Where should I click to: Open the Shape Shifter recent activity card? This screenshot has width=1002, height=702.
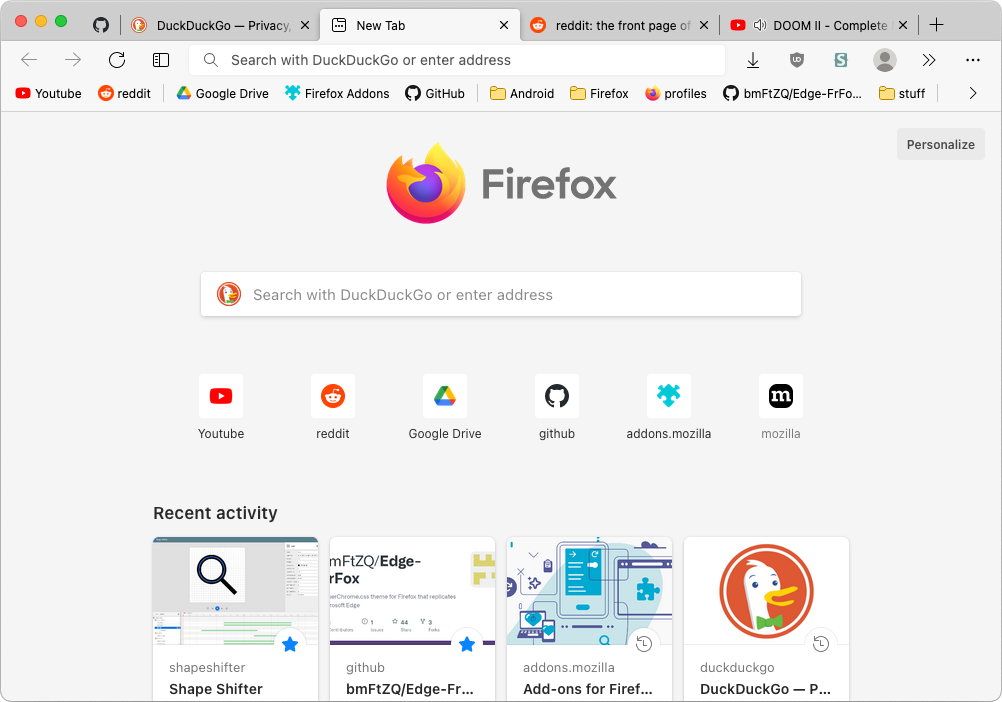click(235, 618)
